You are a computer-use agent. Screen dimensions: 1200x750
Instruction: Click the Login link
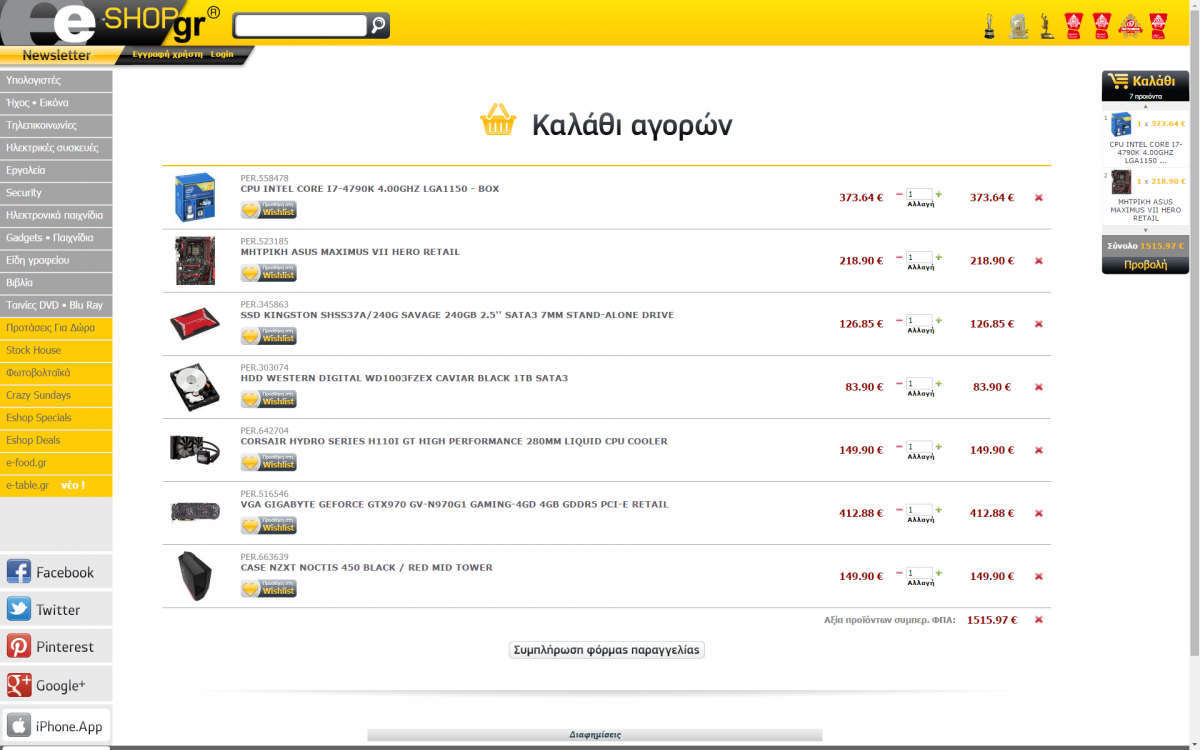pos(222,54)
